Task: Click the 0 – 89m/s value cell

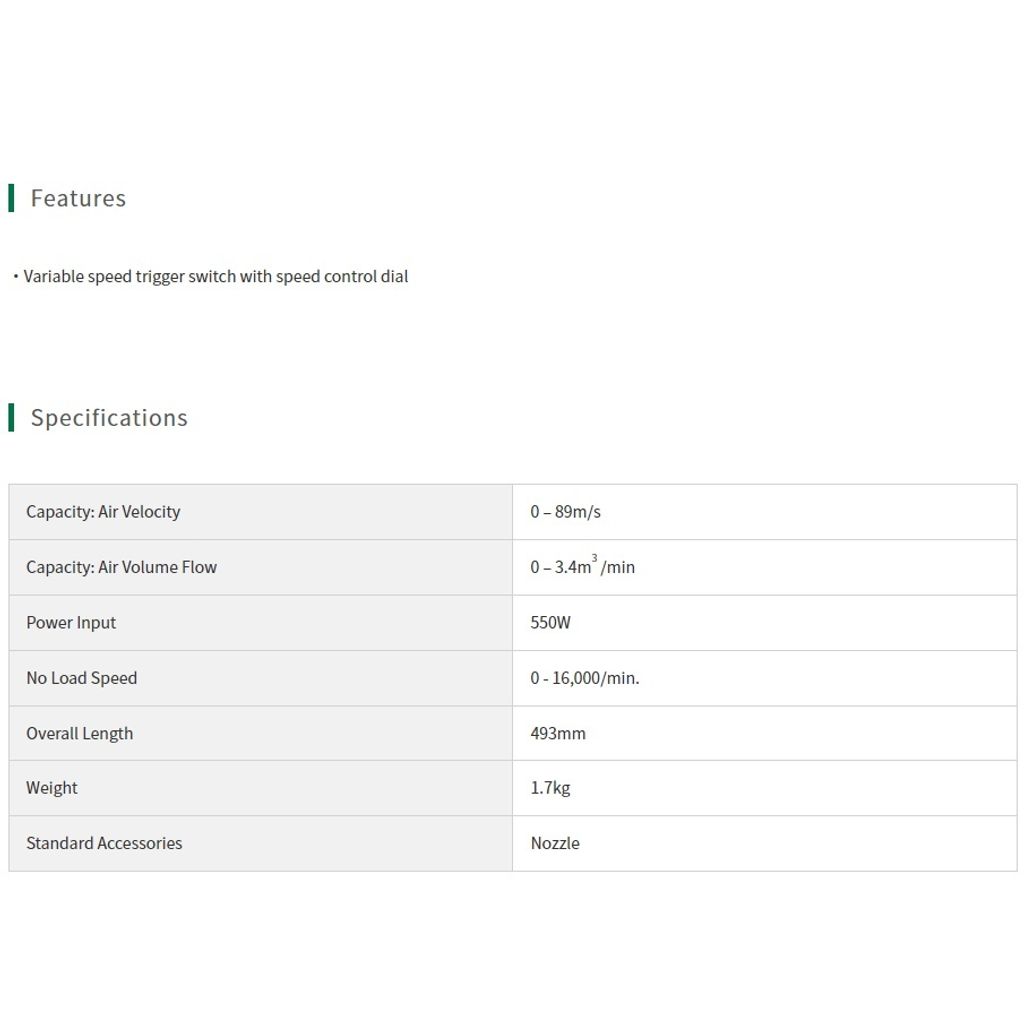Action: point(765,512)
